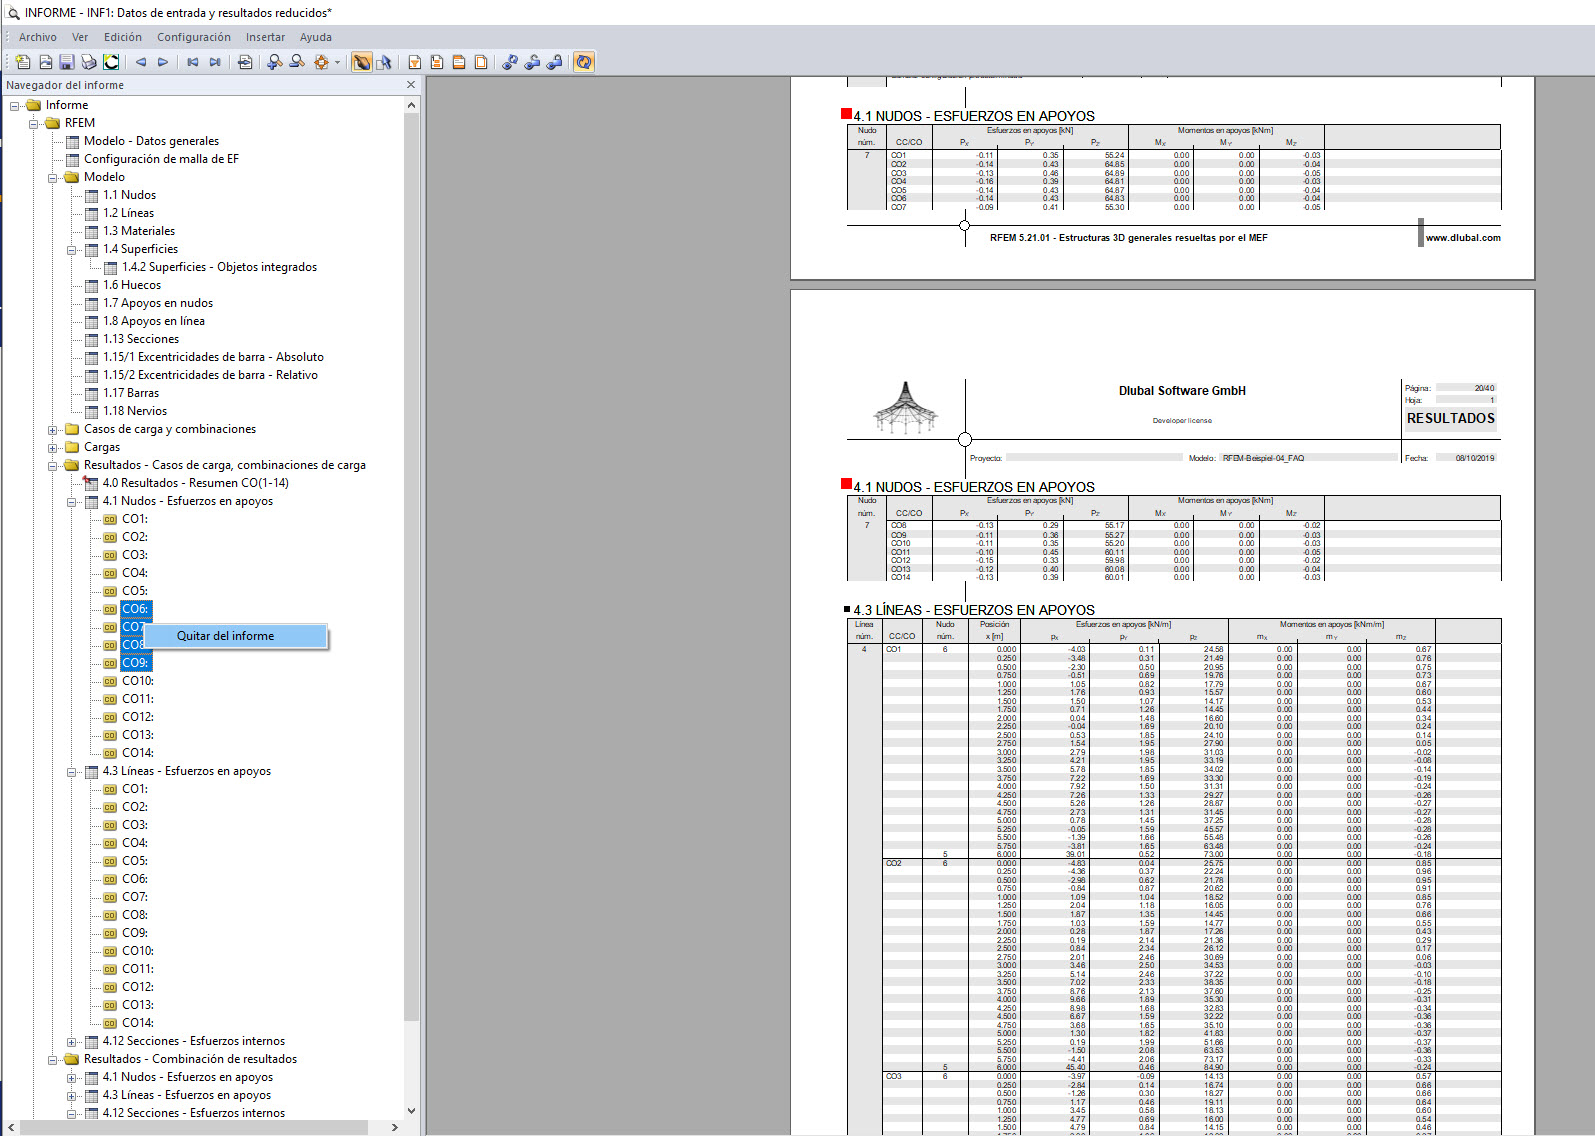The image size is (1595, 1136).
Task: Create a new report with the star page icon
Action: (23, 62)
